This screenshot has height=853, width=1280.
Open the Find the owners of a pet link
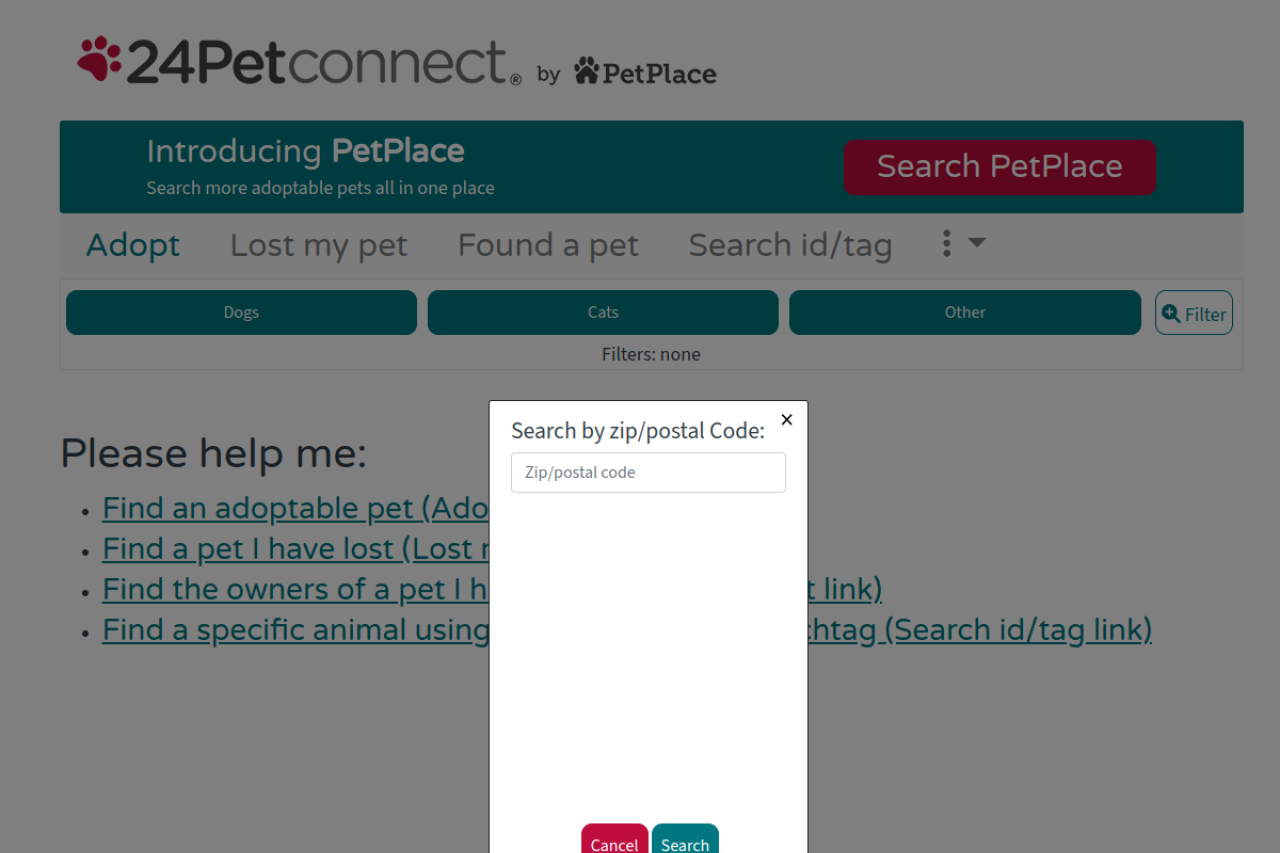pyautogui.click(x=295, y=590)
